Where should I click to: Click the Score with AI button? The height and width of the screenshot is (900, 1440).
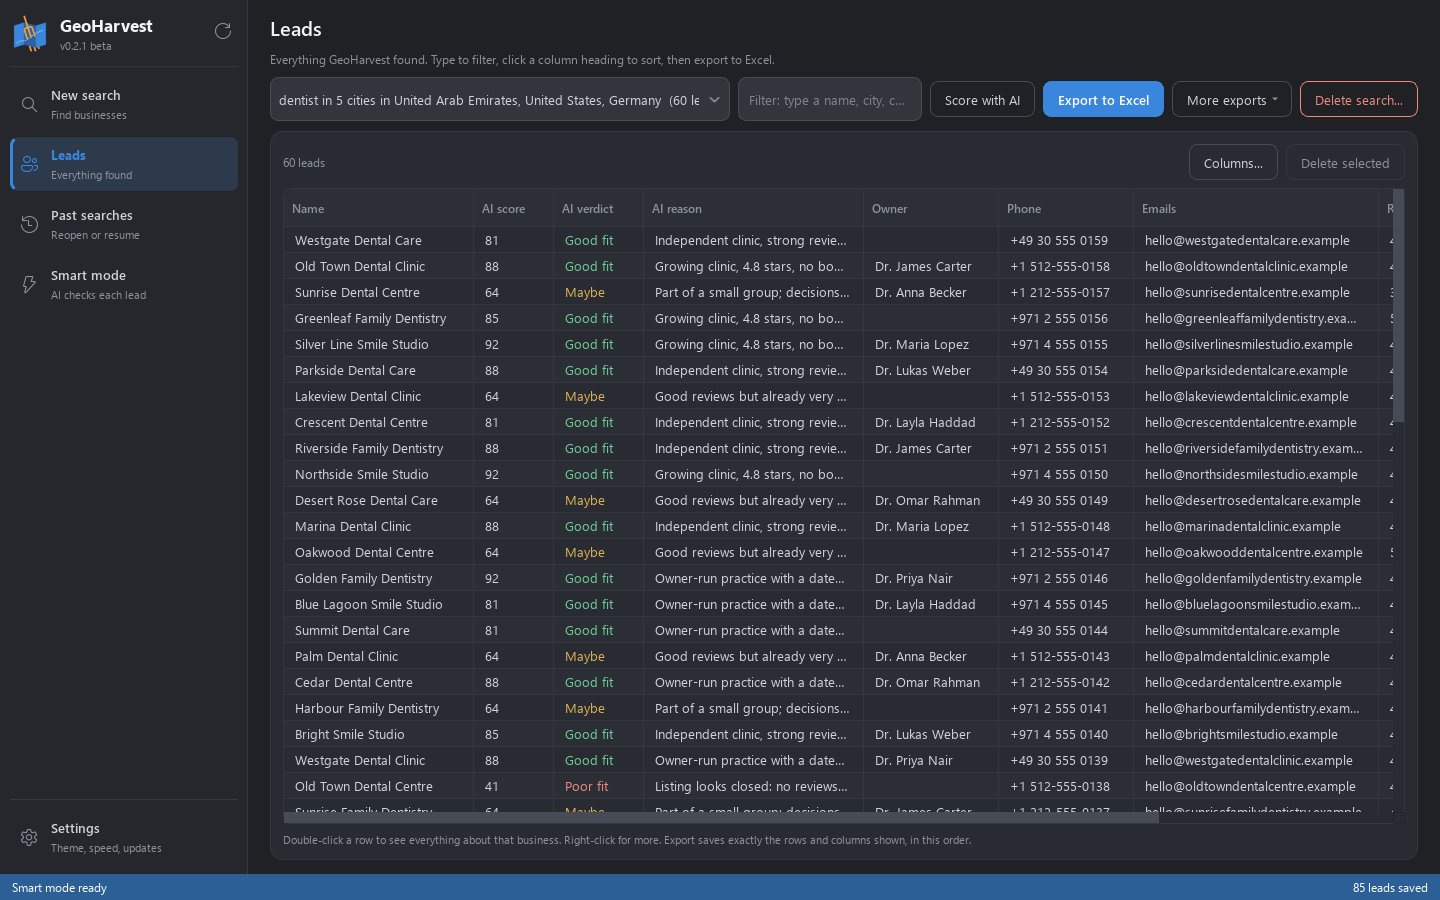point(982,100)
